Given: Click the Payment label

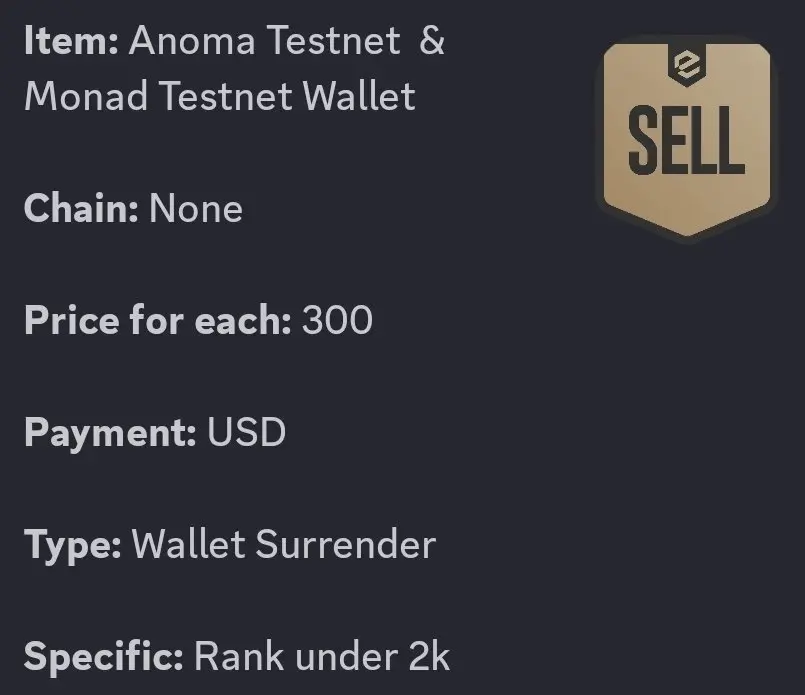Looking at the screenshot, I should click(110, 433).
